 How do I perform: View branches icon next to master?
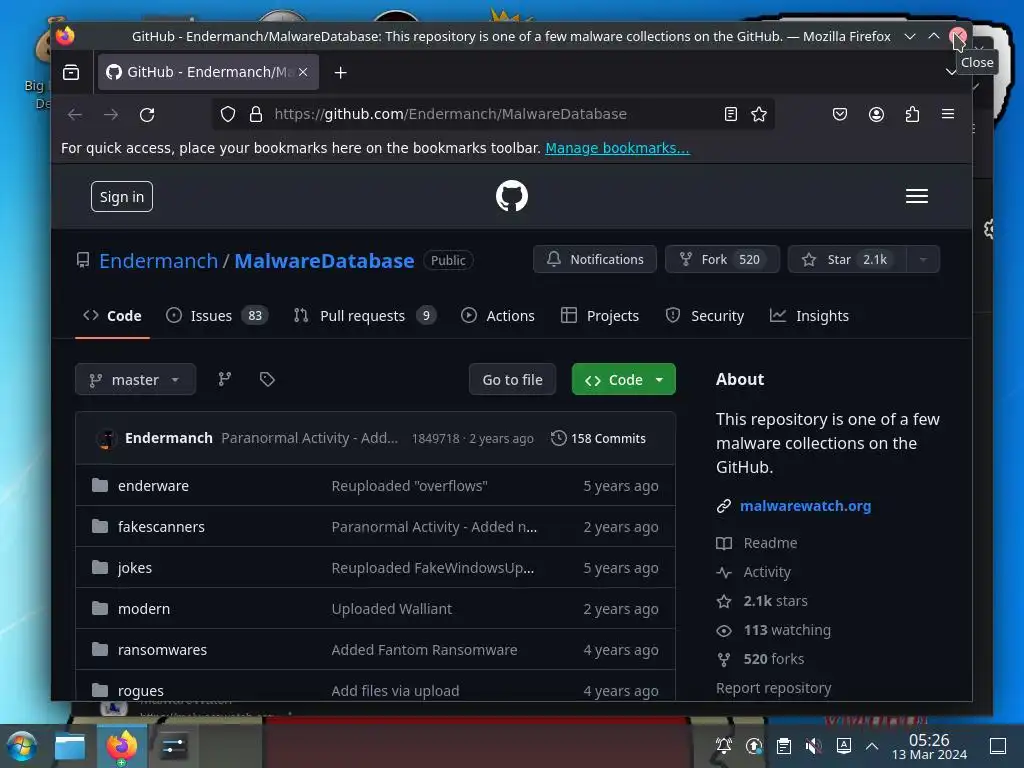[x=225, y=379]
